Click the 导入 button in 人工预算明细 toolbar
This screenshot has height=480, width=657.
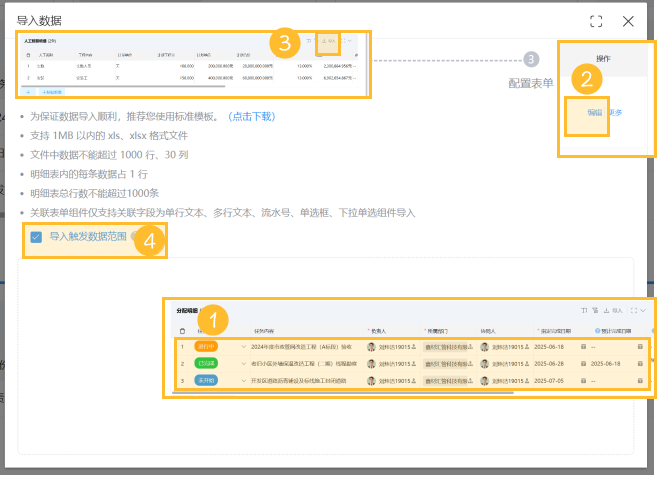[328, 41]
